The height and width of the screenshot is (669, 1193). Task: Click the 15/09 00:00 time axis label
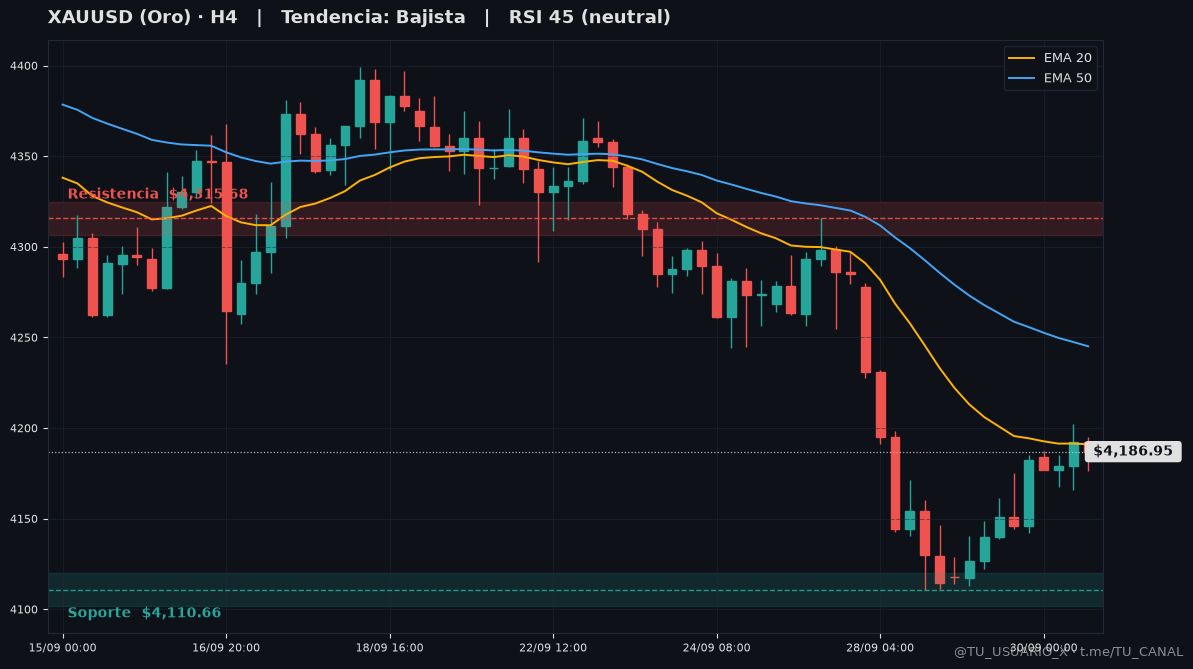62,648
